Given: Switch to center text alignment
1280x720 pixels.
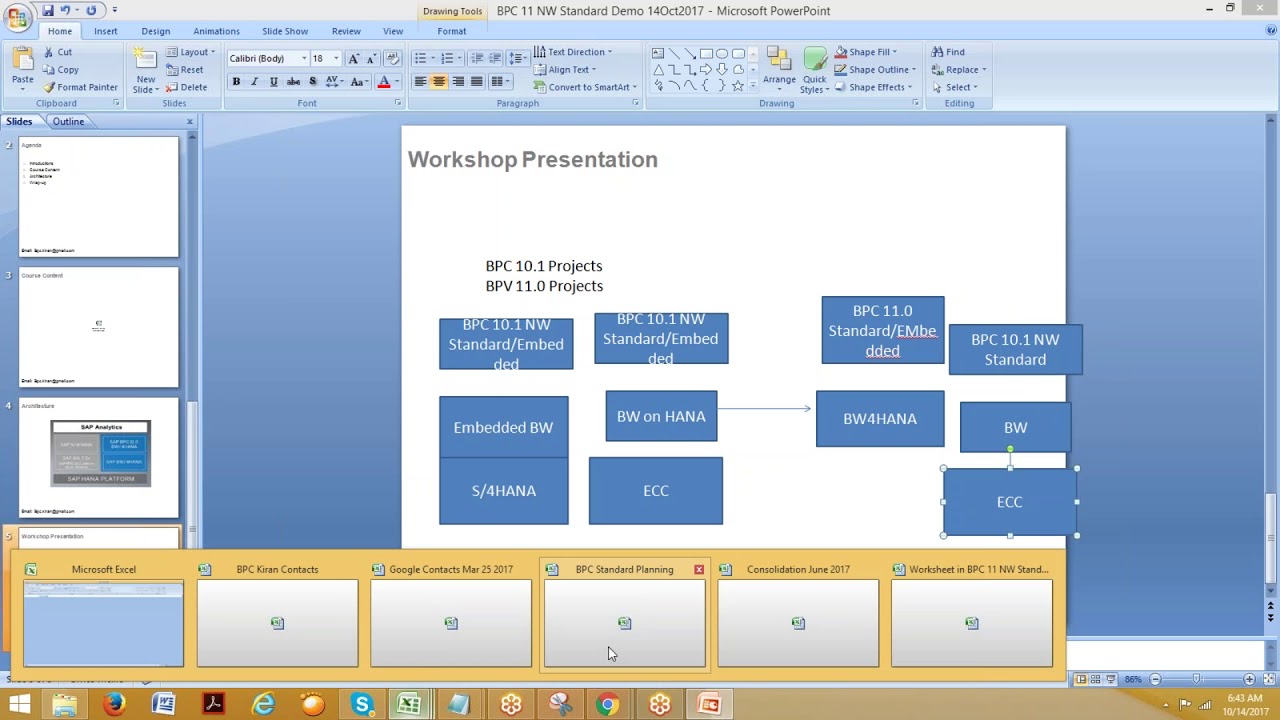Looking at the screenshot, I should tap(439, 82).
